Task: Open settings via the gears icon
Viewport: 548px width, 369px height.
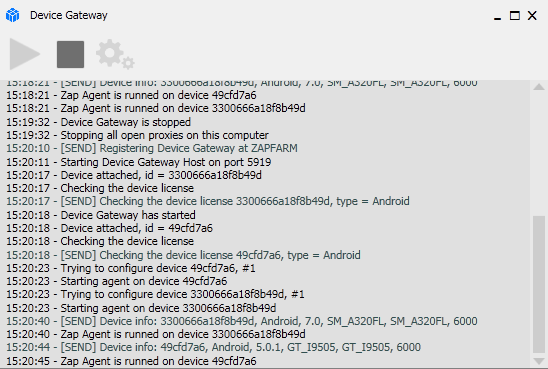Action: point(115,54)
